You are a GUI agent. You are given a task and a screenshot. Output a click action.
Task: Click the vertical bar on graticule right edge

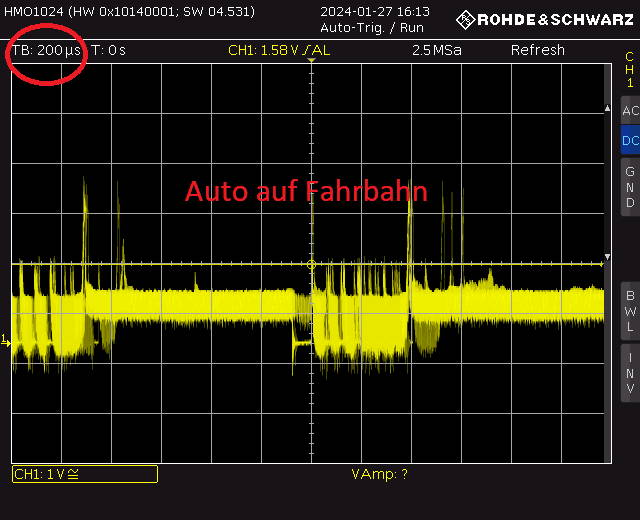coord(608,263)
